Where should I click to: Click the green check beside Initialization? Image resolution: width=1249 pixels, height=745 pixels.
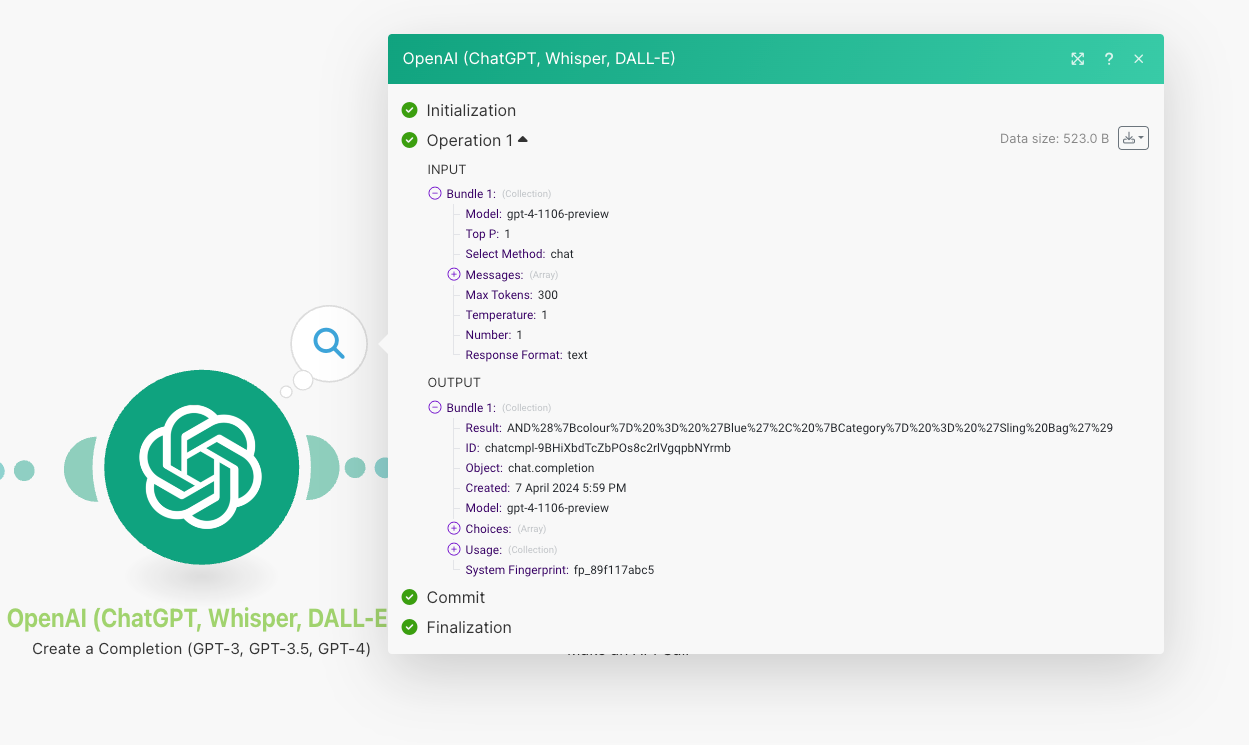409,110
